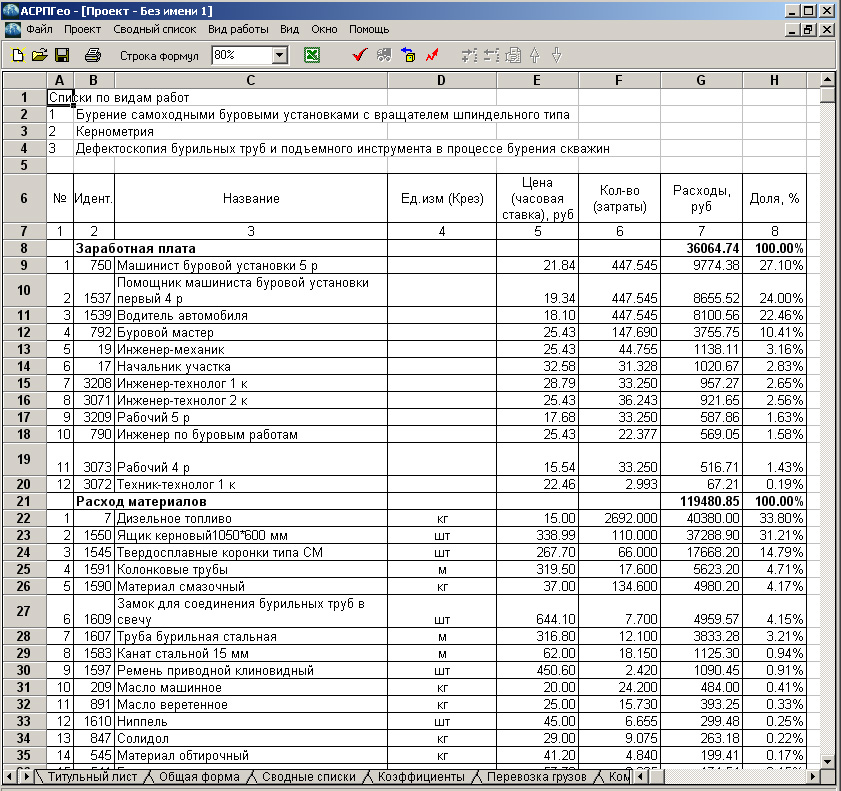Image resolution: width=841 pixels, height=791 pixels.
Task: Open the Проект menu
Action: click(82, 29)
